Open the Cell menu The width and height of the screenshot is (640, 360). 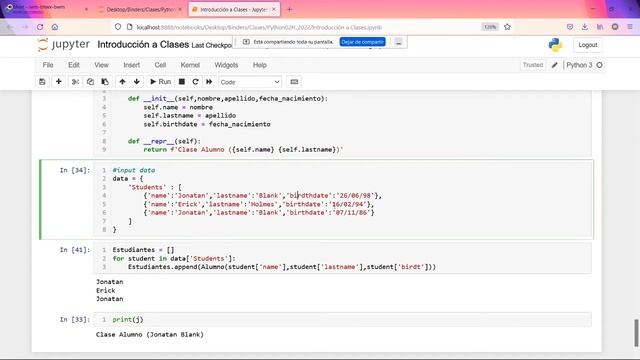tap(160, 65)
